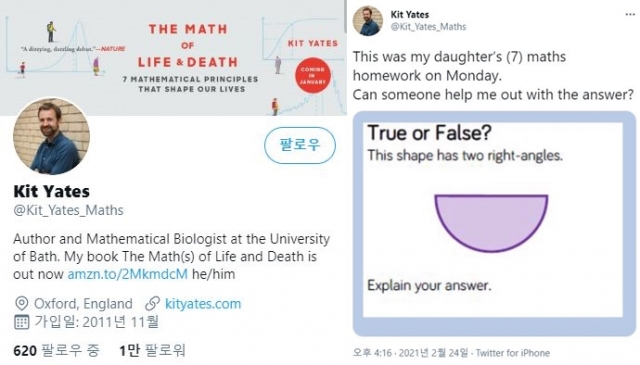Click the red Coming in January badge
This screenshot has width=640, height=365.
[x=313, y=76]
